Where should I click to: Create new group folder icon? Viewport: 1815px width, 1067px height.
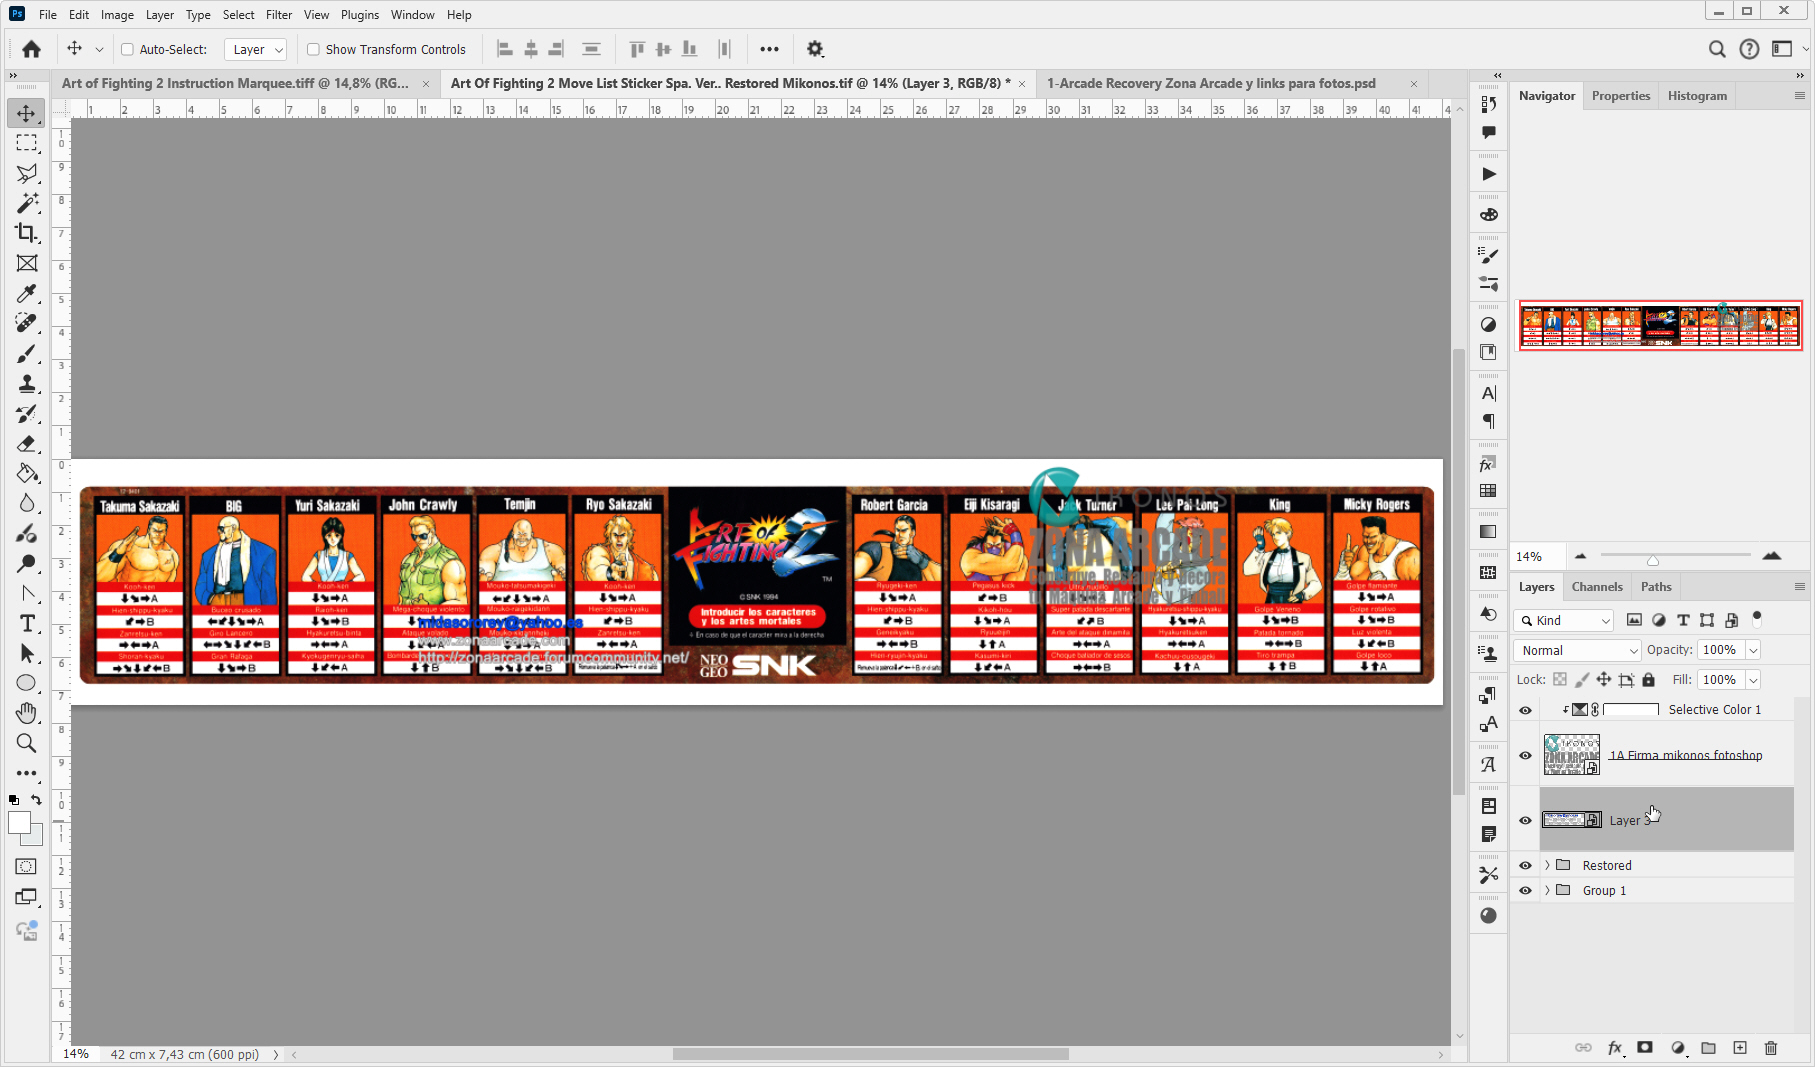(x=1709, y=1048)
